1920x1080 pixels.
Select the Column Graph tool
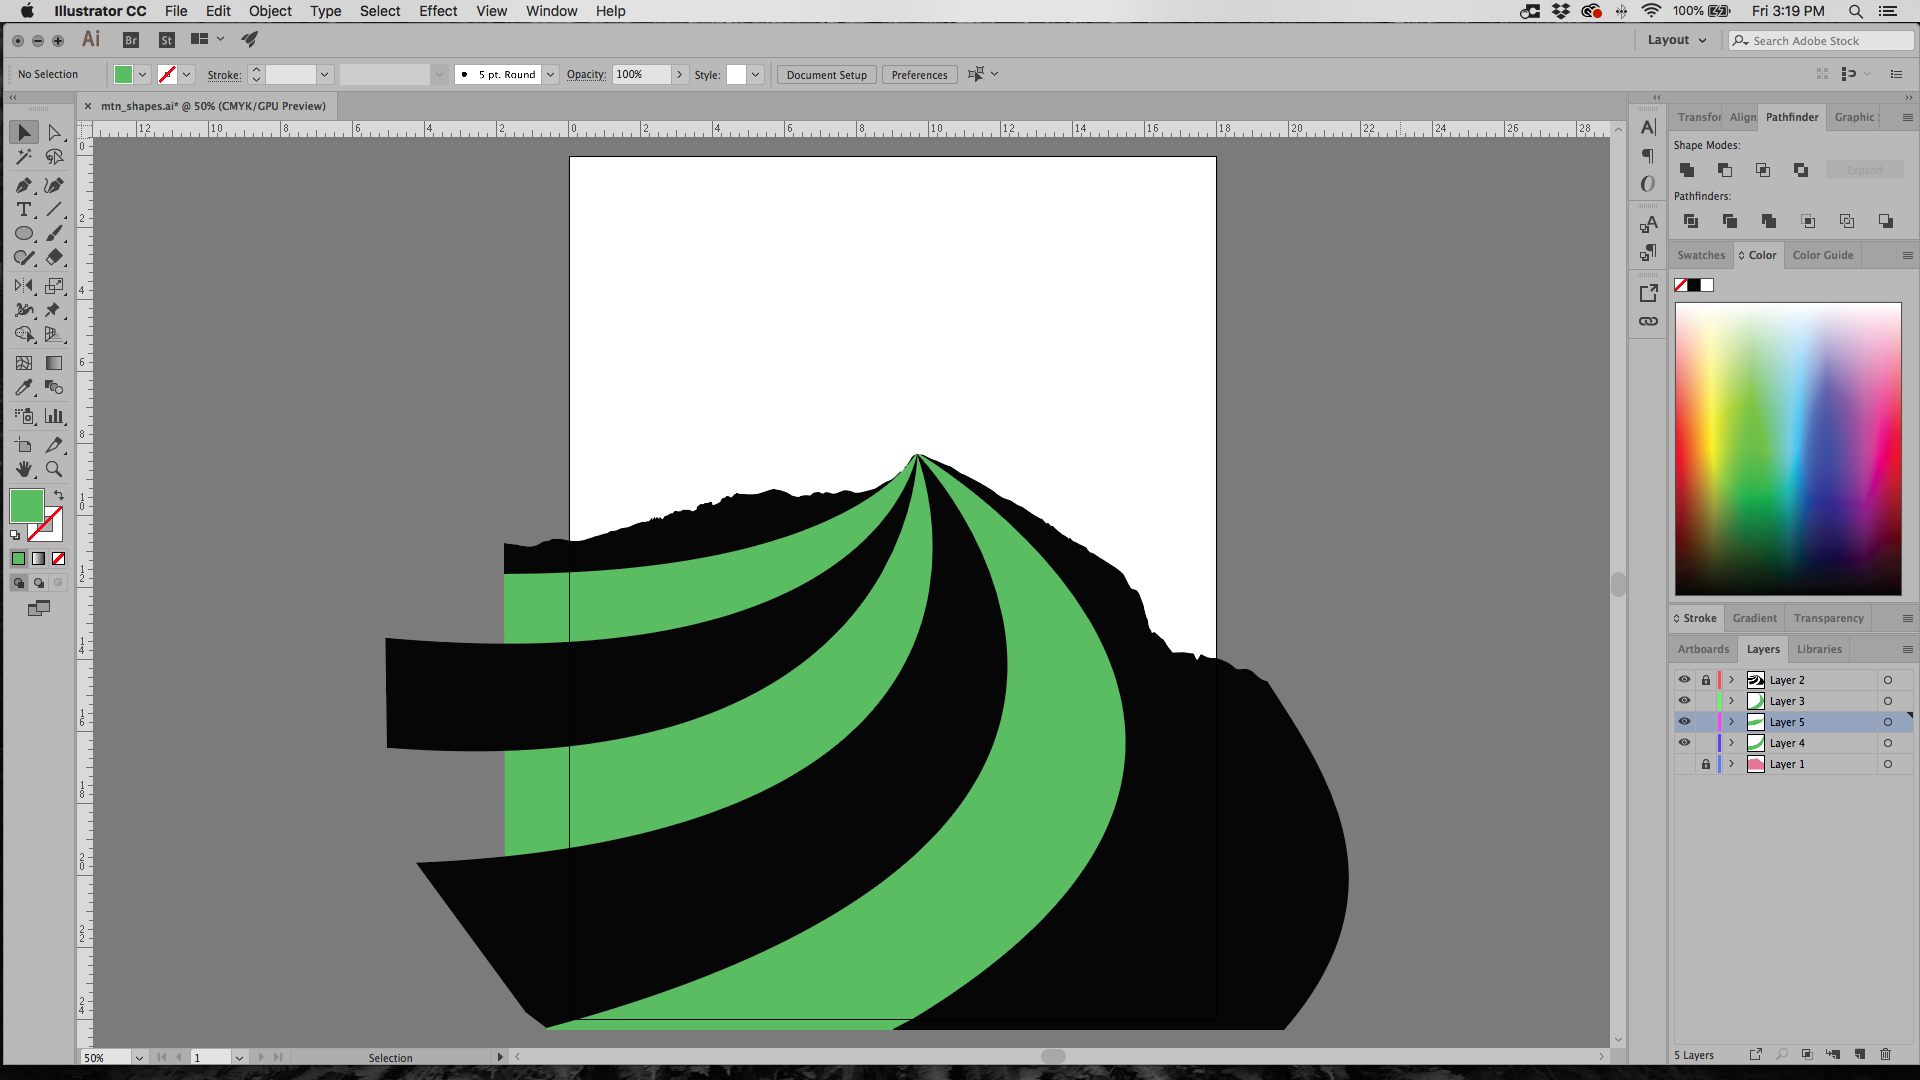(x=55, y=416)
